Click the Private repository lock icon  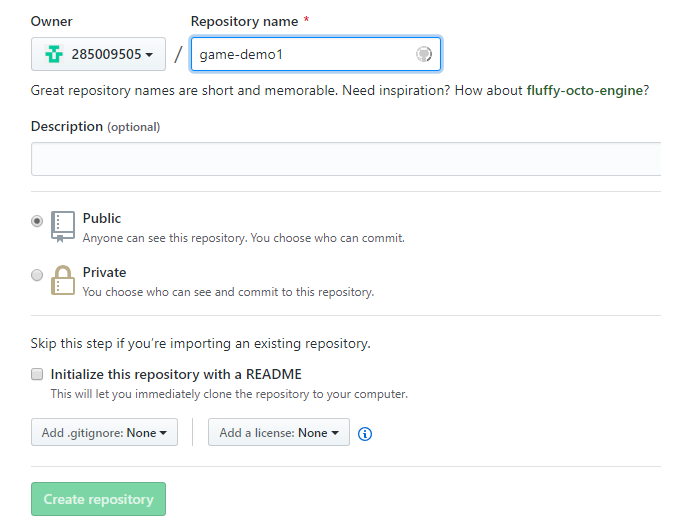coord(63,280)
